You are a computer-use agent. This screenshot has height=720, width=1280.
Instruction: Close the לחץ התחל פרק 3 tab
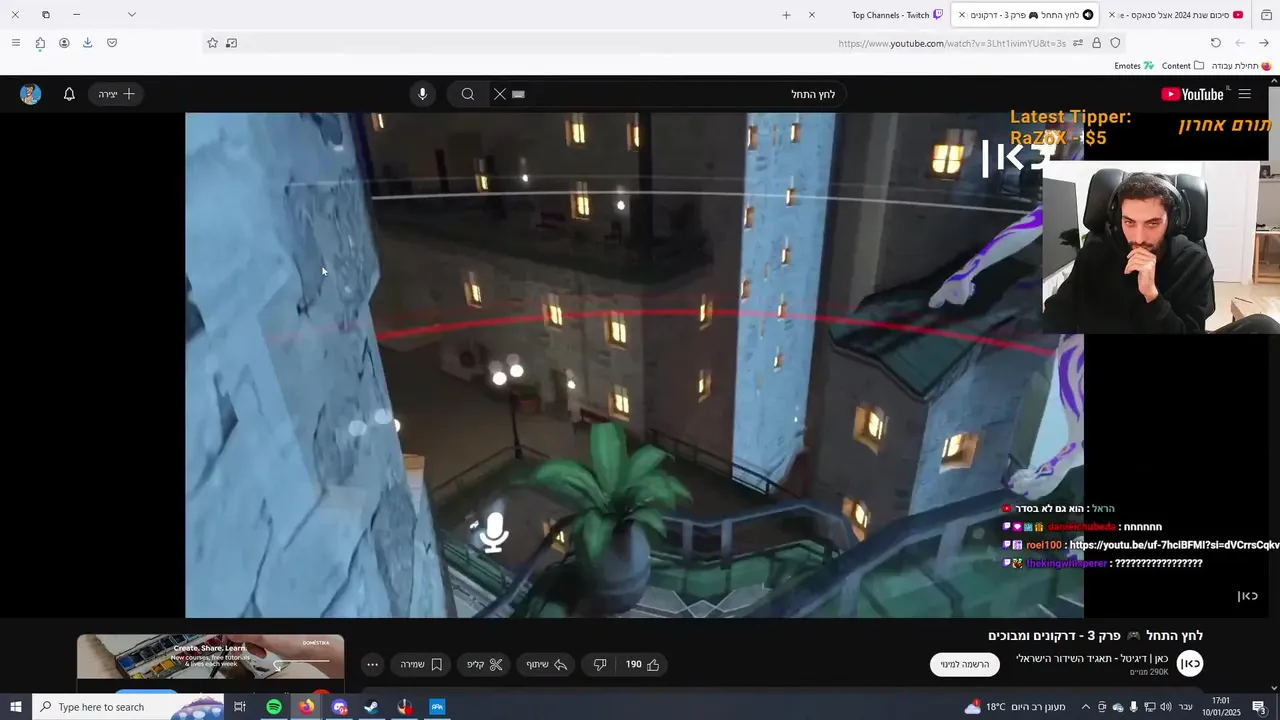tap(962, 15)
